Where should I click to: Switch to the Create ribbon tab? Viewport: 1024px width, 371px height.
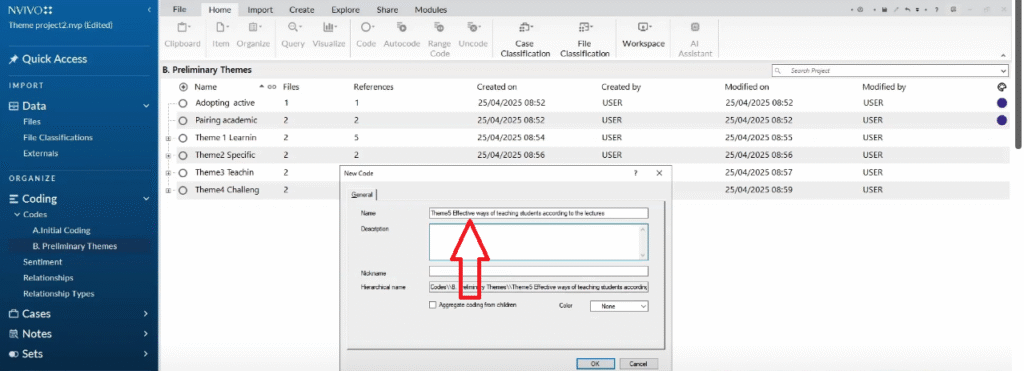[302, 10]
